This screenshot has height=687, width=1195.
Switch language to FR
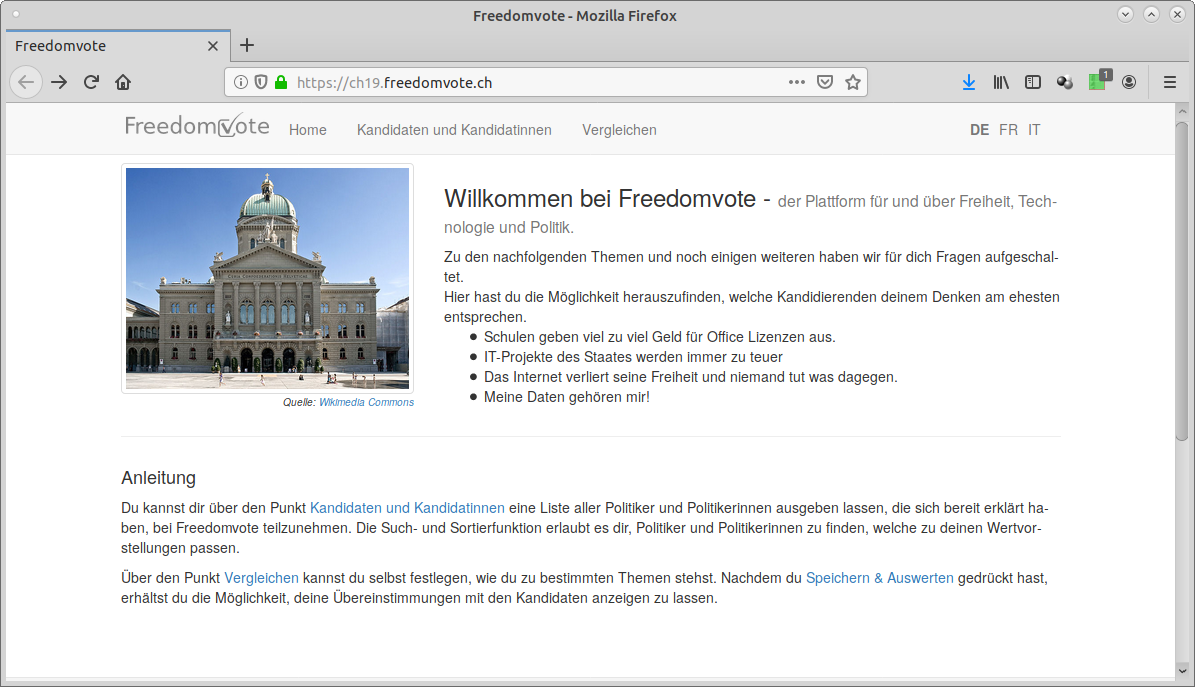[x=1008, y=130]
